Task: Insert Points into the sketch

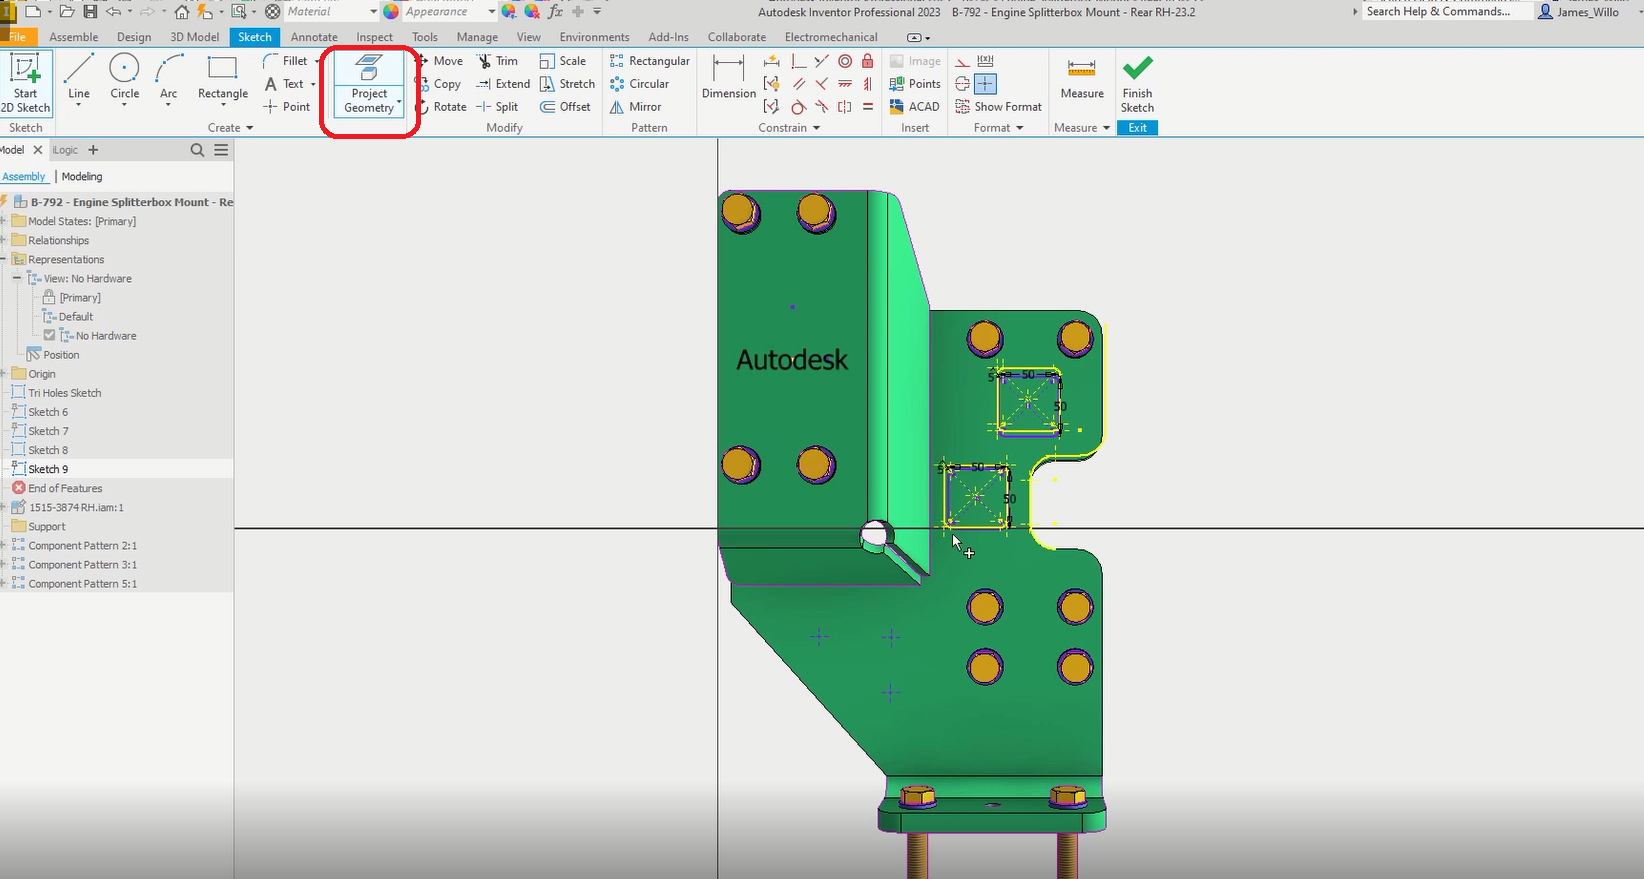Action: (914, 84)
